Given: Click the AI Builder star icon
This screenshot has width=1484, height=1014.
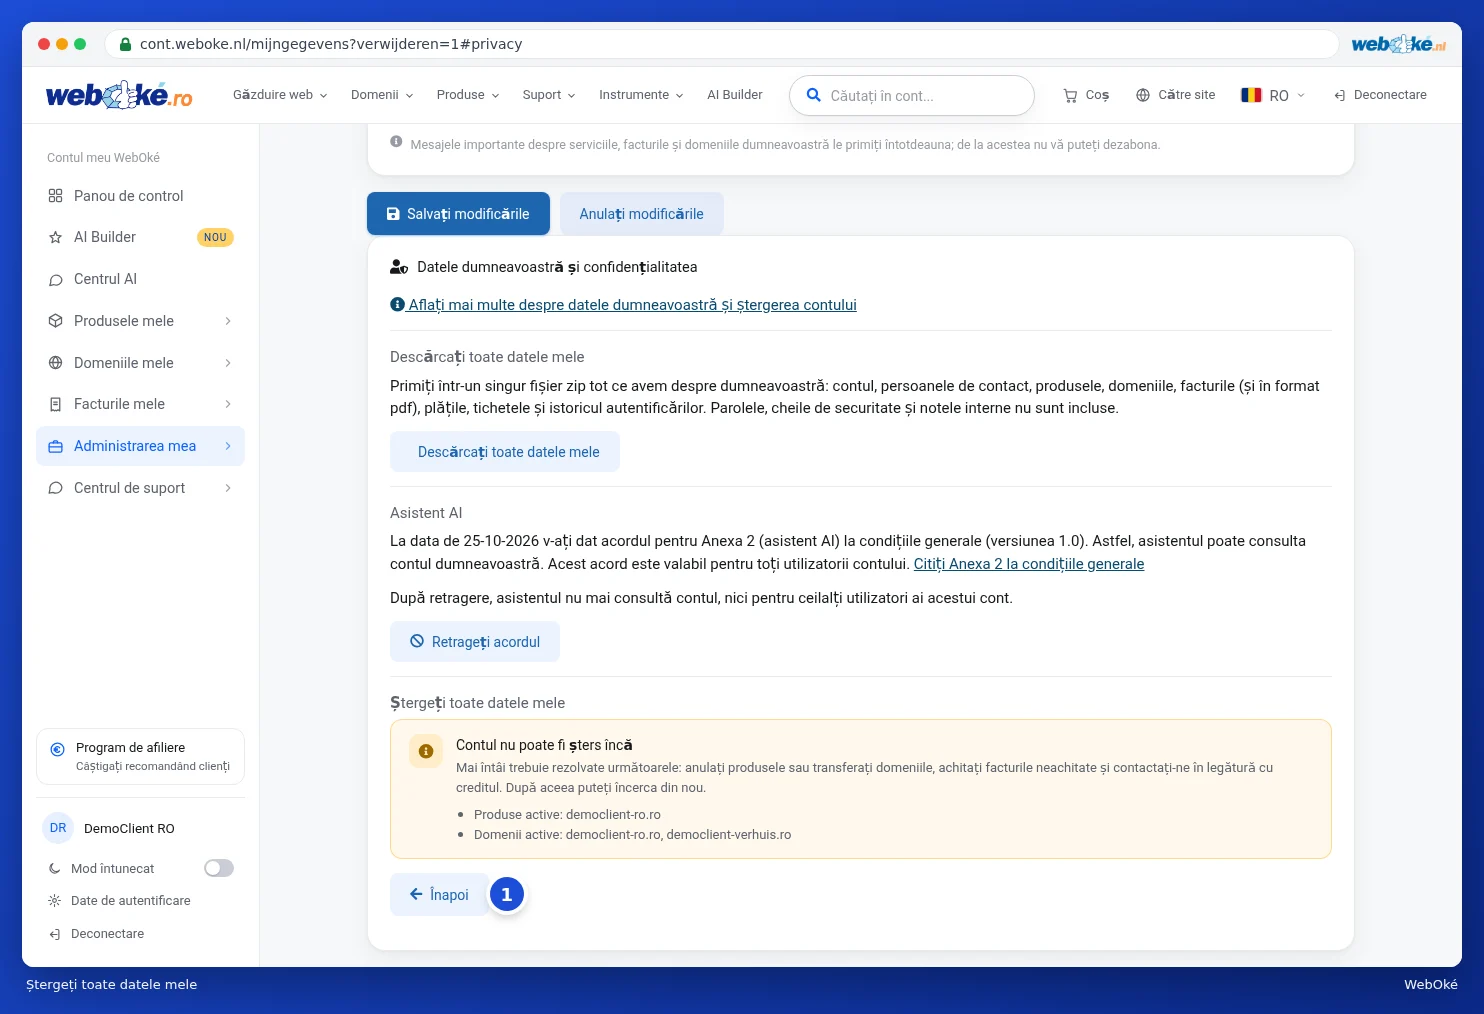Looking at the screenshot, I should coord(56,237).
